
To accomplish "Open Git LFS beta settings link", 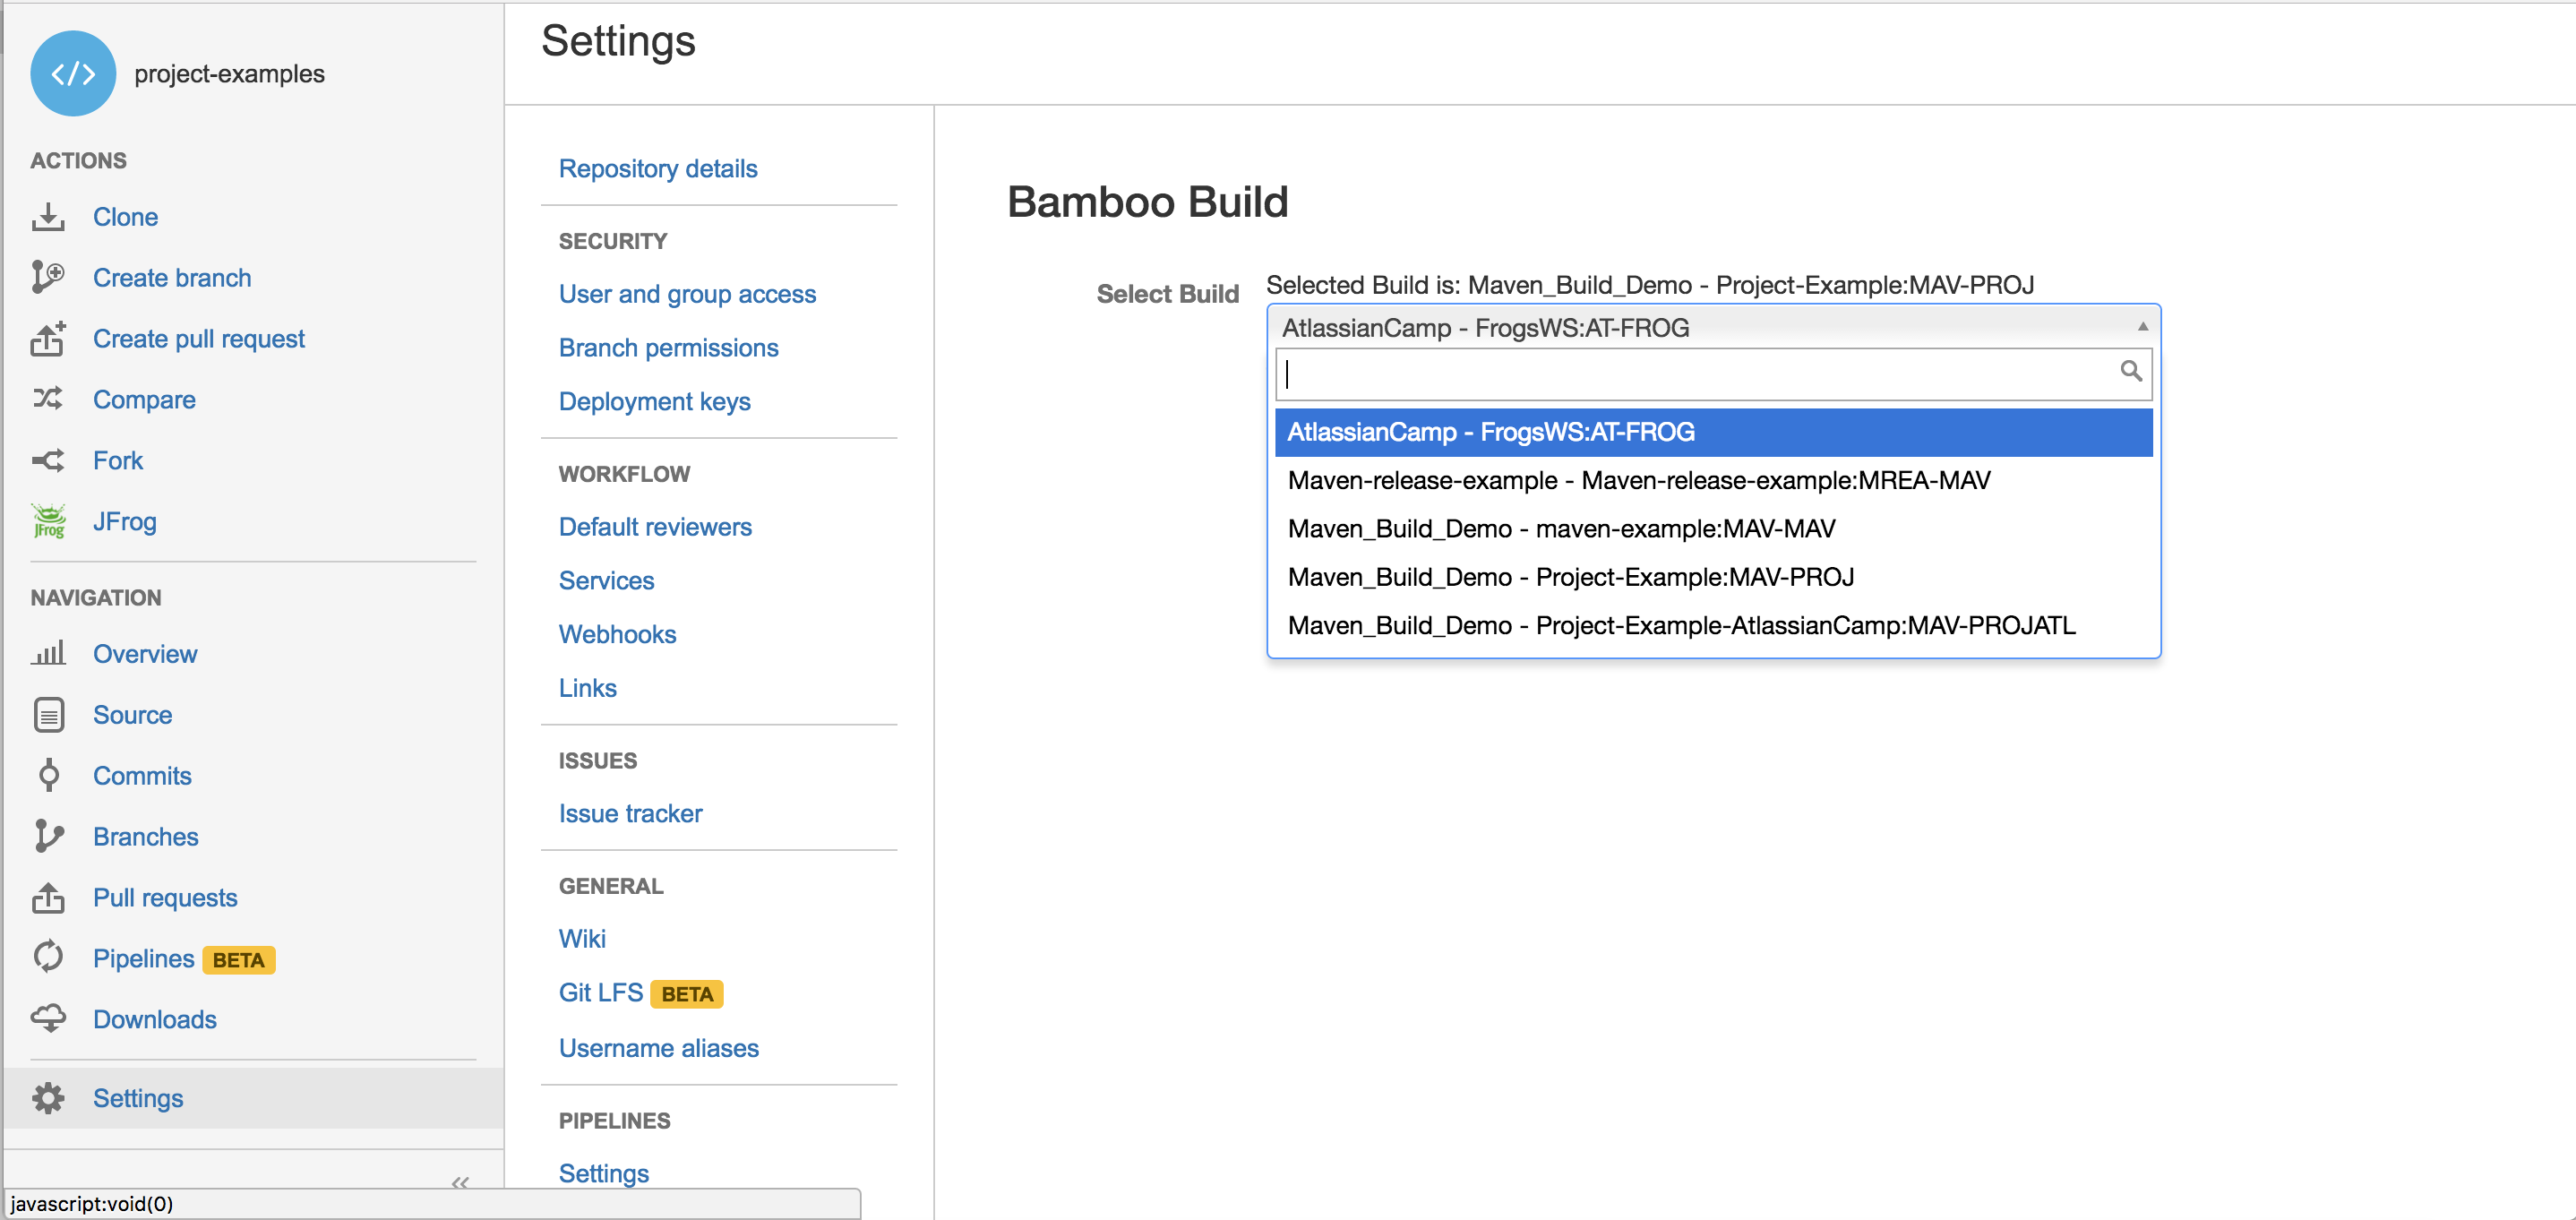I will [x=601, y=992].
